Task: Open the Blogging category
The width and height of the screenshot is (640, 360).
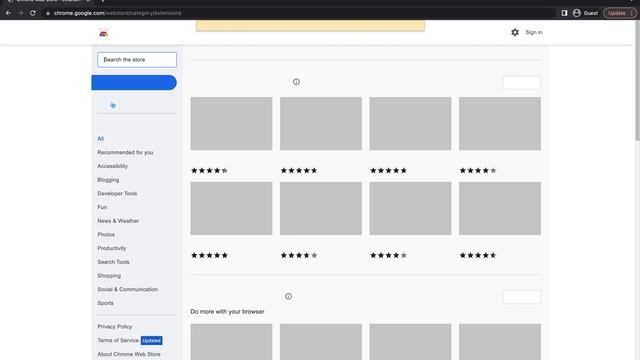Action: click(108, 180)
